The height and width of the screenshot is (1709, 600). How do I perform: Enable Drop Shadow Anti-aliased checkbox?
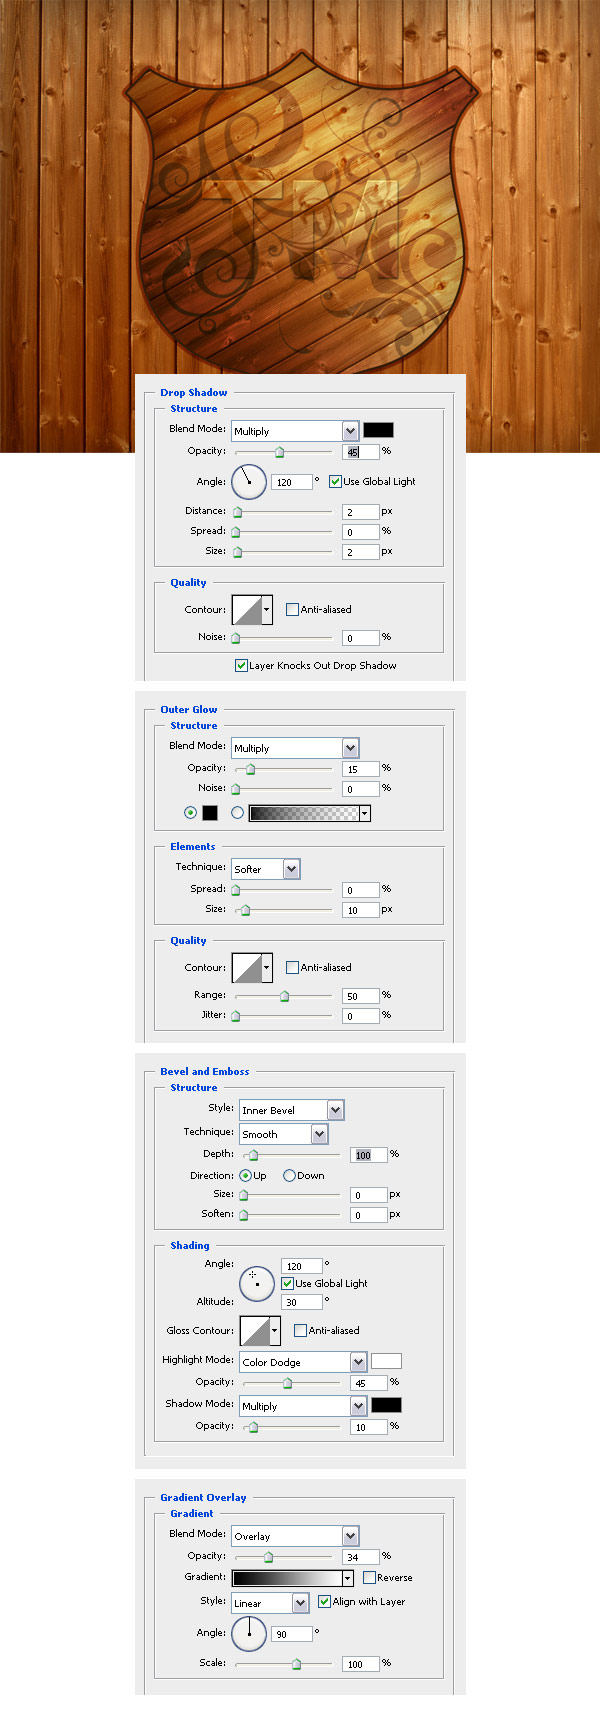click(x=292, y=609)
